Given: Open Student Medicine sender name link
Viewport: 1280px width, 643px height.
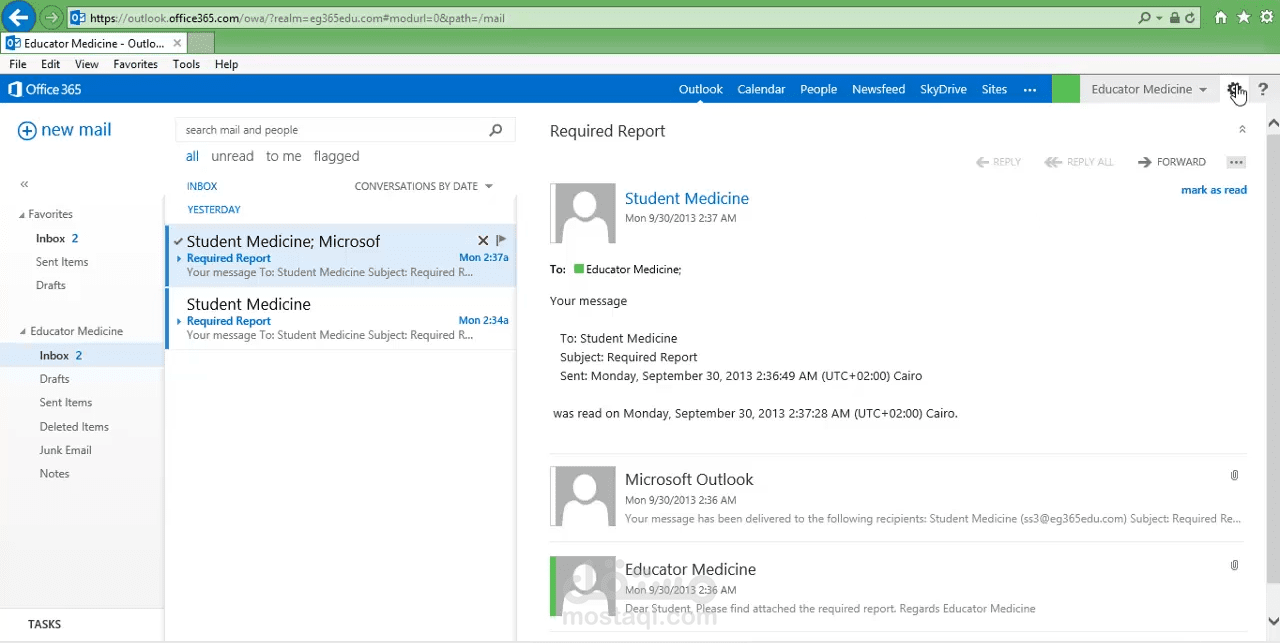Looking at the screenshot, I should [x=686, y=198].
